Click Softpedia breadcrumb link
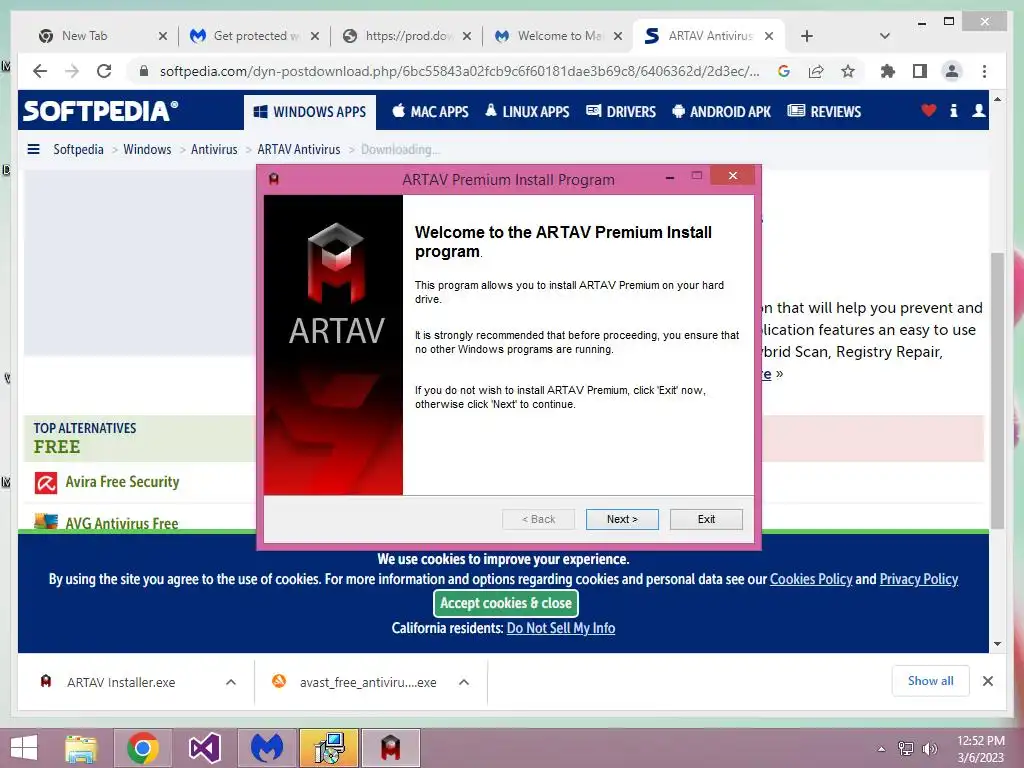The height and width of the screenshot is (768, 1024). 78,150
